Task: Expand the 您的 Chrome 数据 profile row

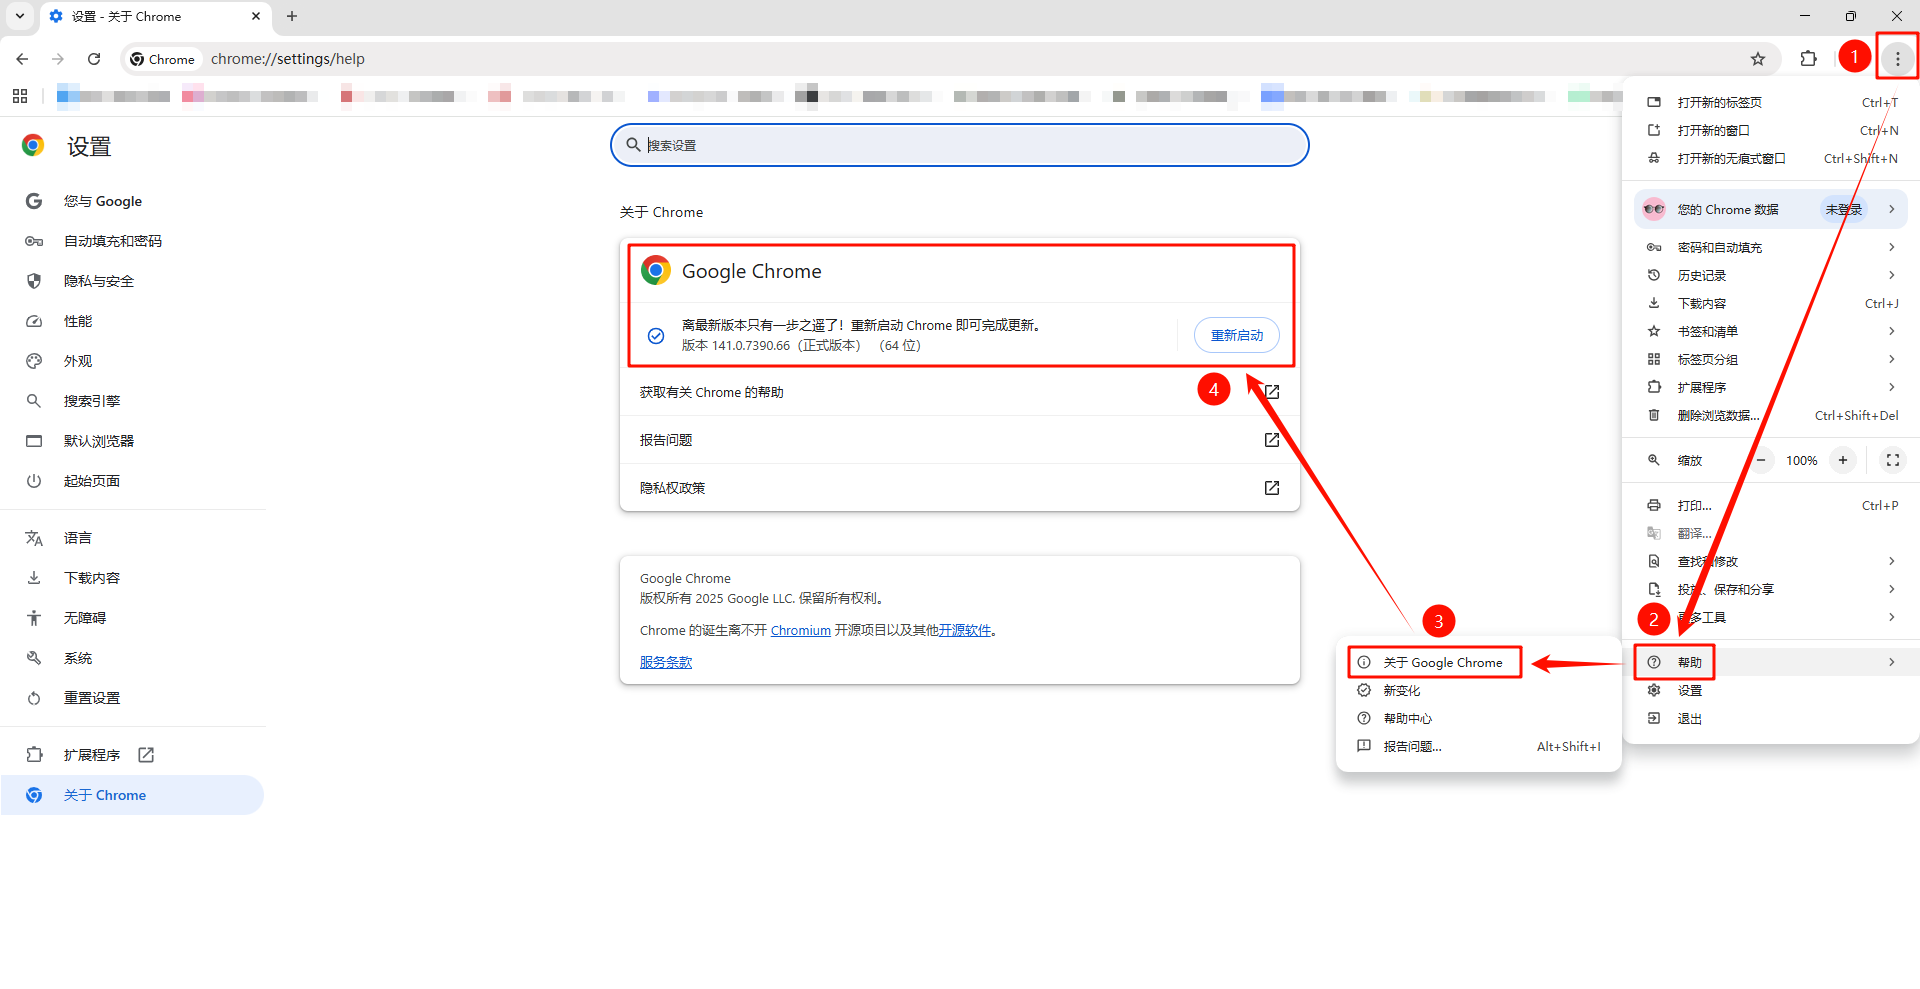Action: pyautogui.click(x=1770, y=210)
